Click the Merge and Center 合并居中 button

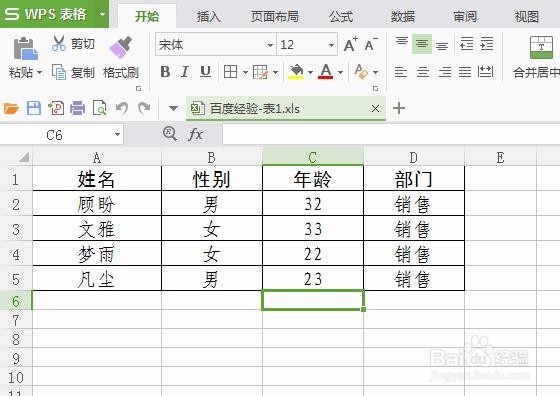coord(536,57)
